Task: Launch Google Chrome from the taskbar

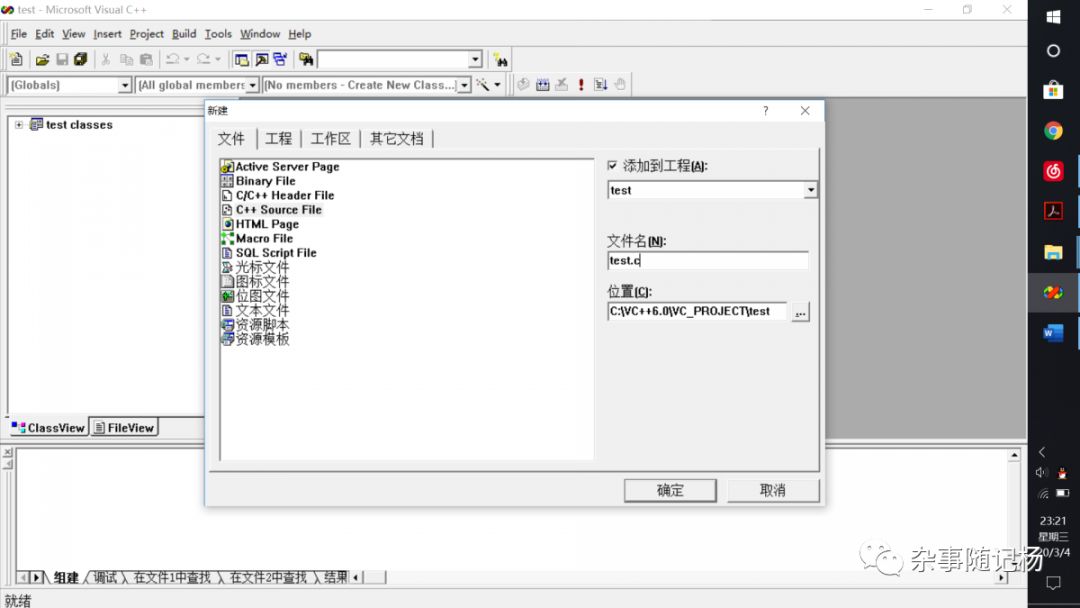Action: 1053,130
